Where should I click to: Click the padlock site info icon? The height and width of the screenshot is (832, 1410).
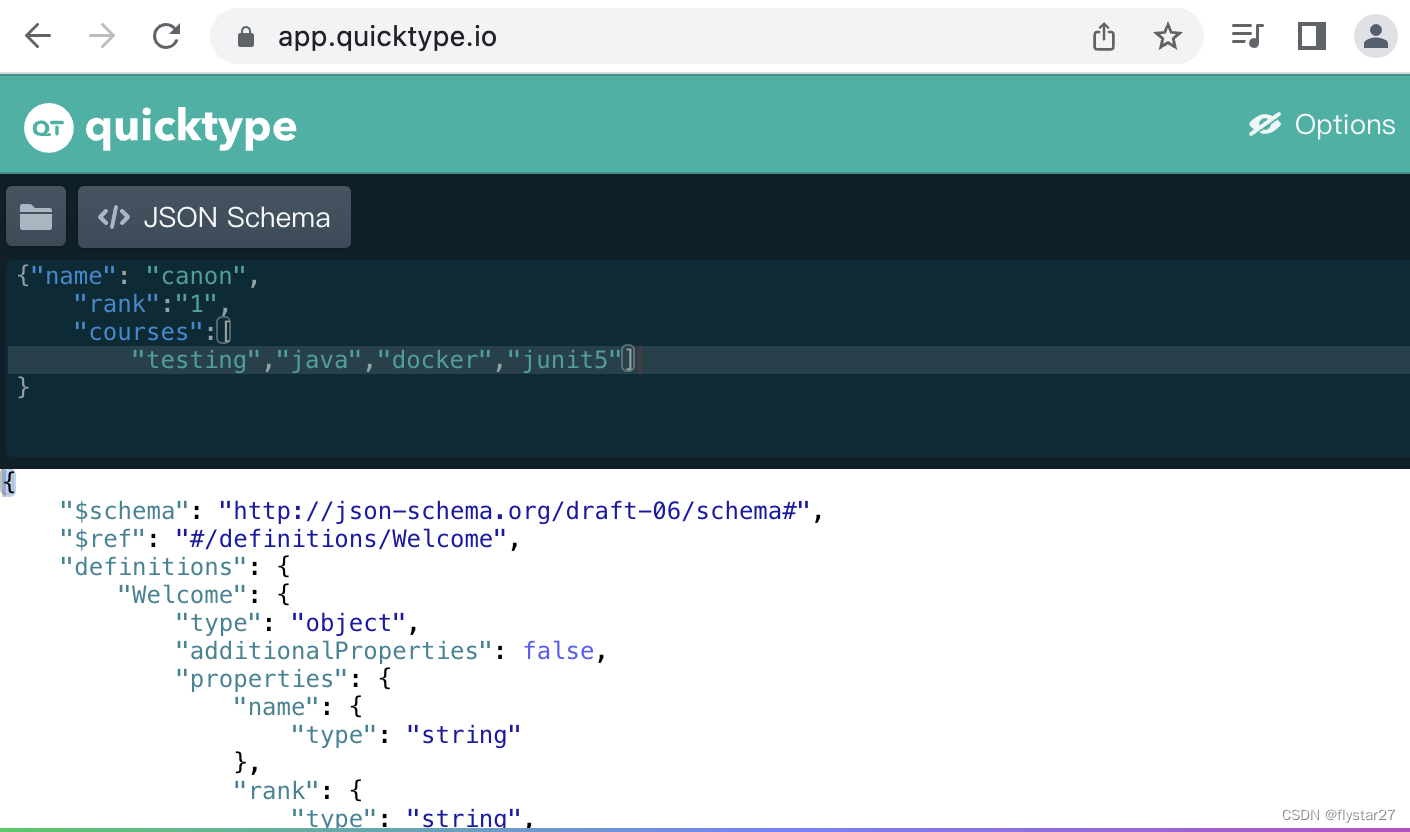click(246, 38)
